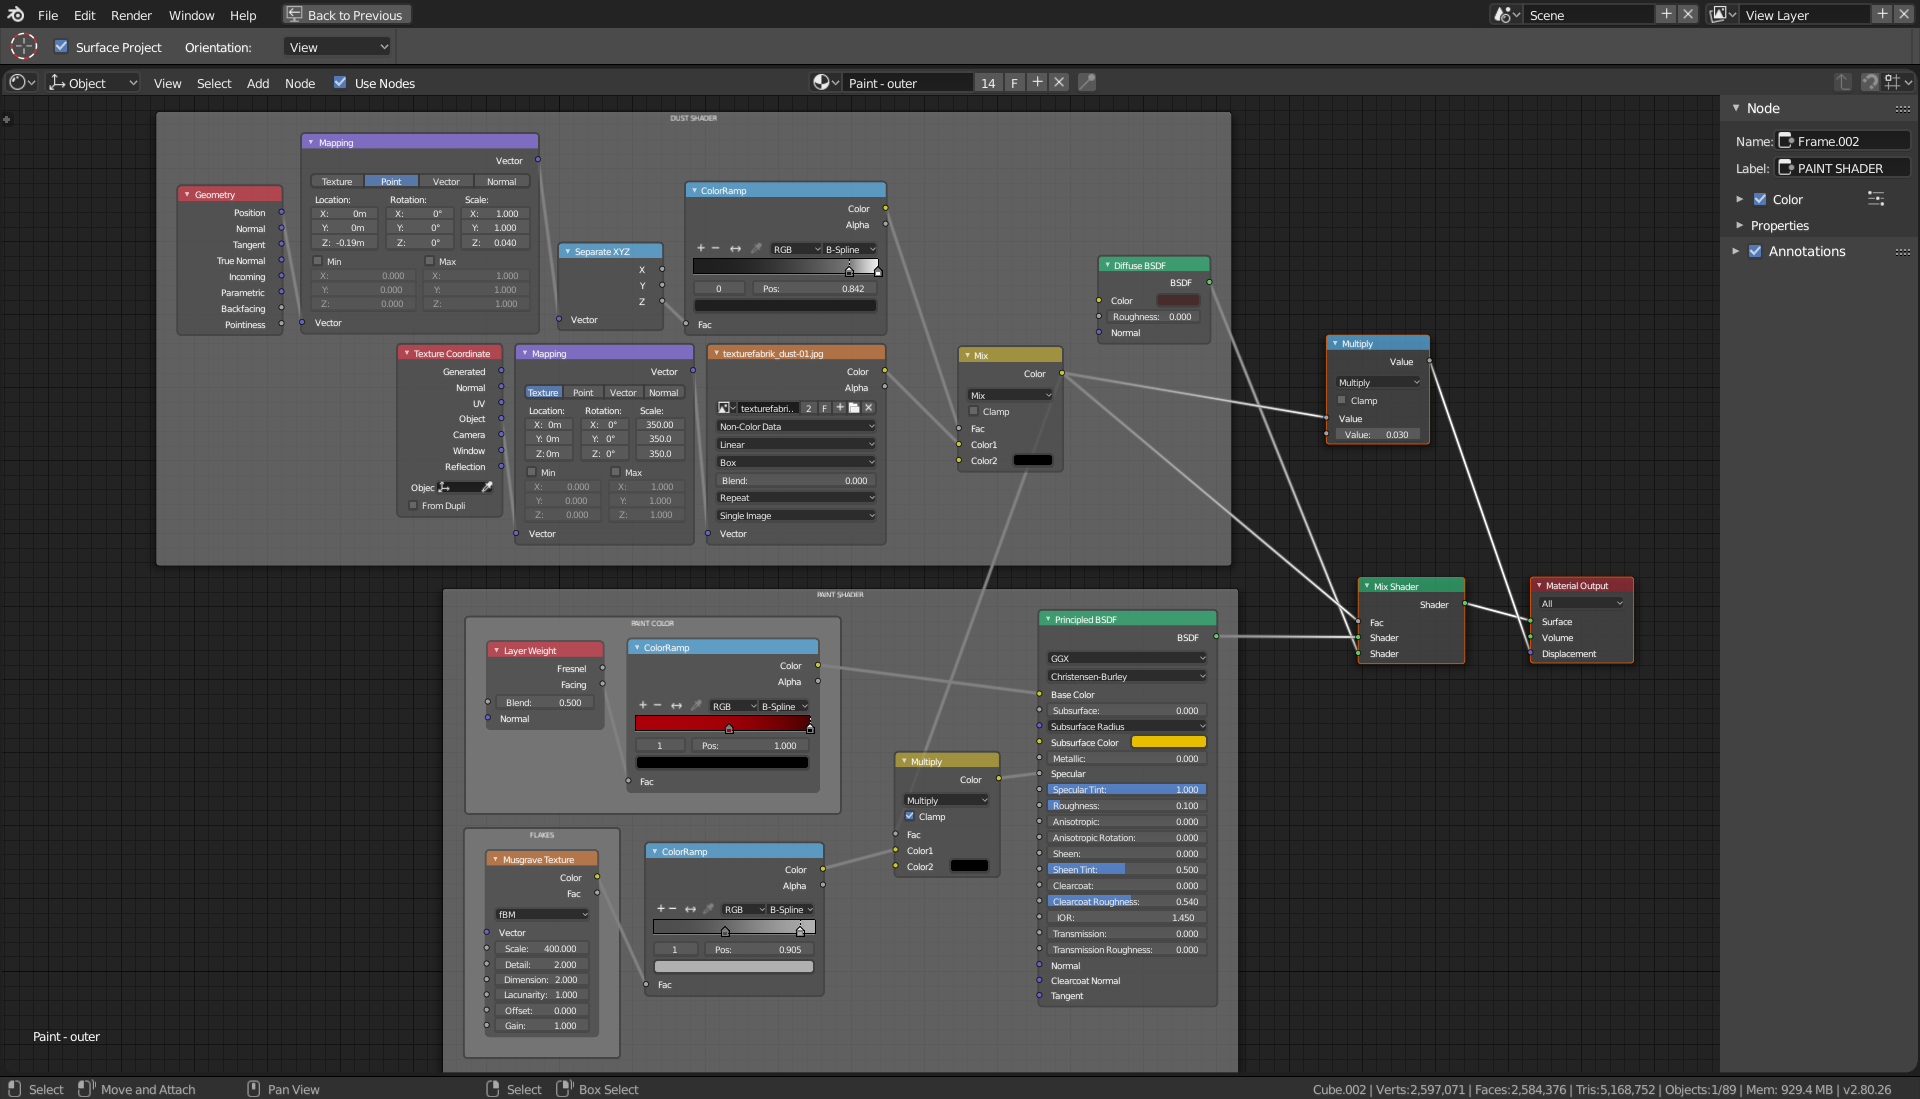Open image file in dust texture node
Image resolution: width=1920 pixels, height=1099 pixels.
[x=854, y=408]
